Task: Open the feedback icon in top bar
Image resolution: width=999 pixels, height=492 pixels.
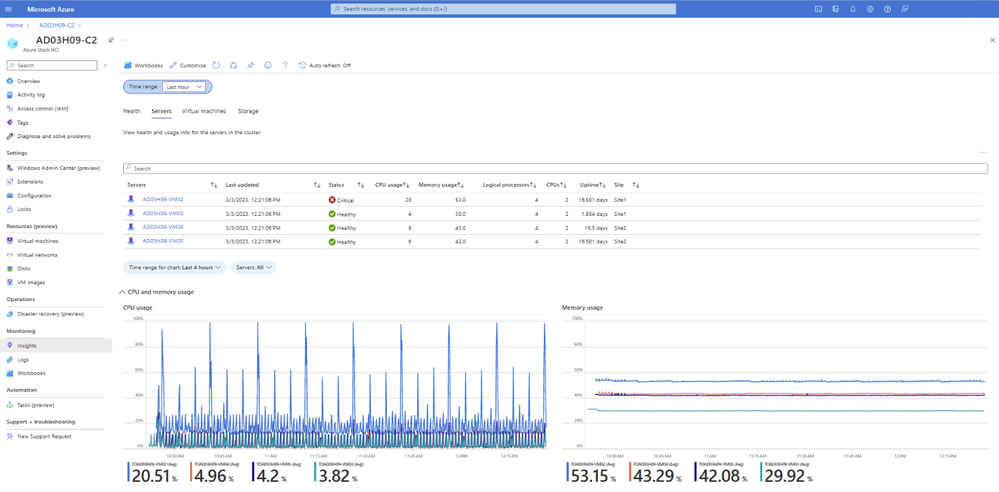Action: point(905,9)
